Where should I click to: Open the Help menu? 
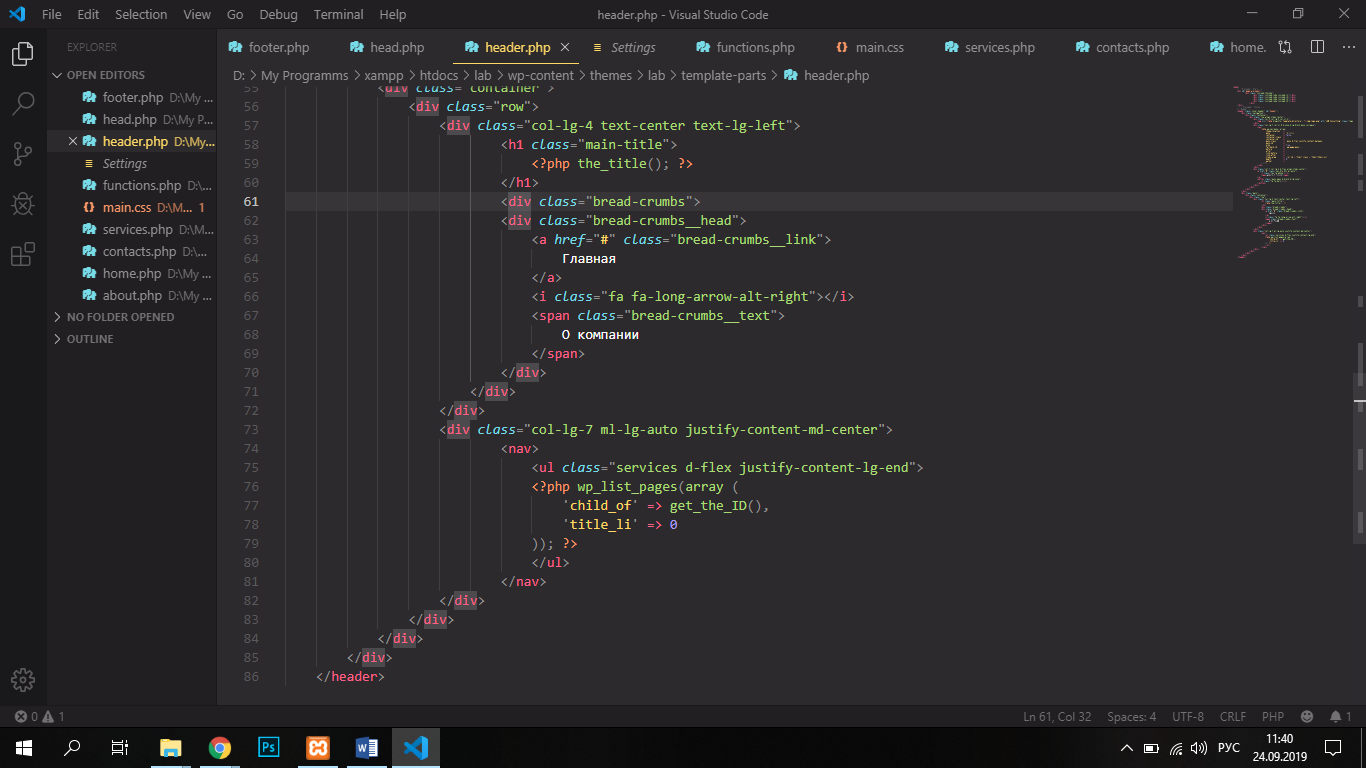(393, 14)
